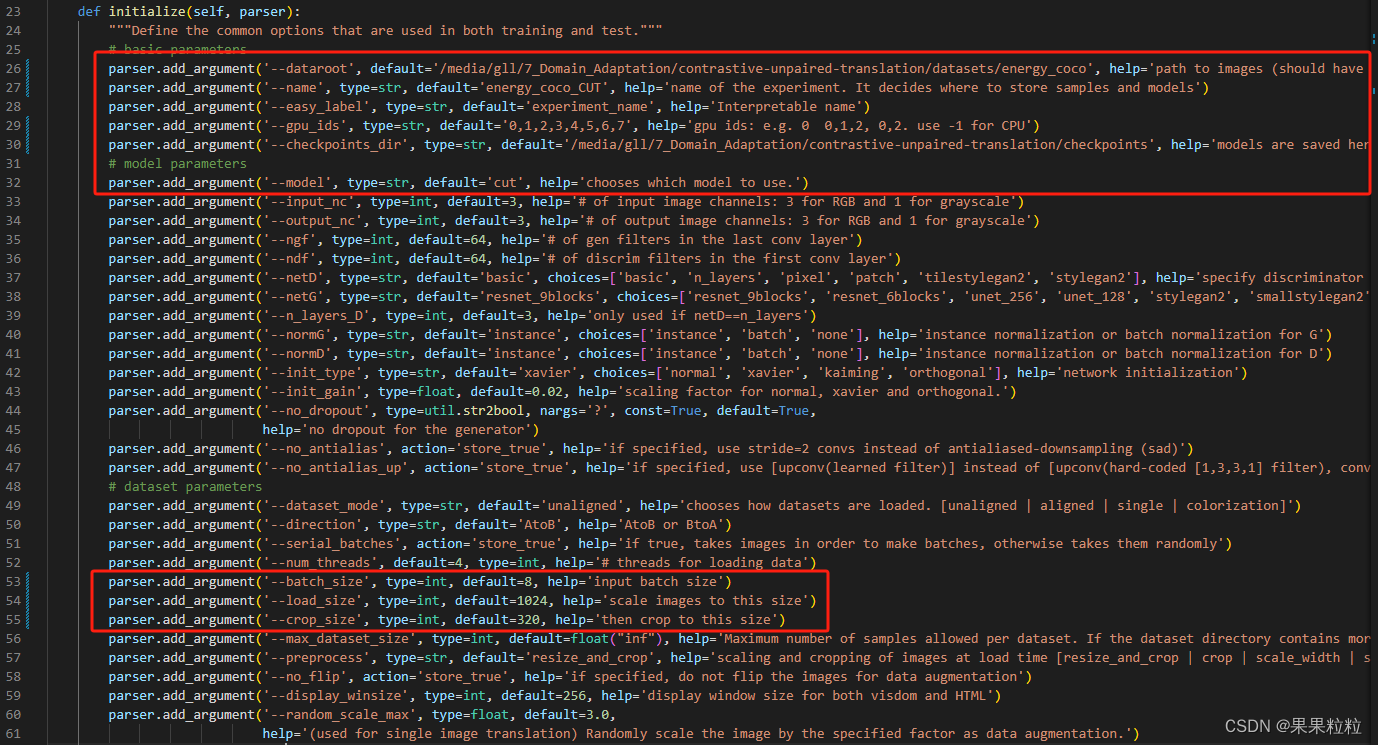Click 'no dropout for the generator' help text

click(416, 430)
